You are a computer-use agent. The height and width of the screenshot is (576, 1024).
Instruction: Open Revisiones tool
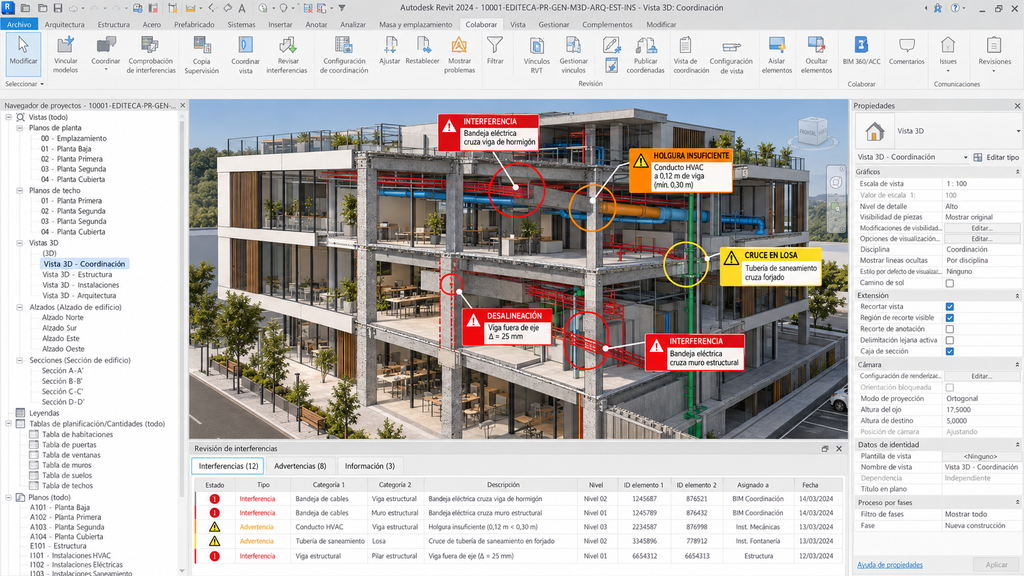(995, 52)
